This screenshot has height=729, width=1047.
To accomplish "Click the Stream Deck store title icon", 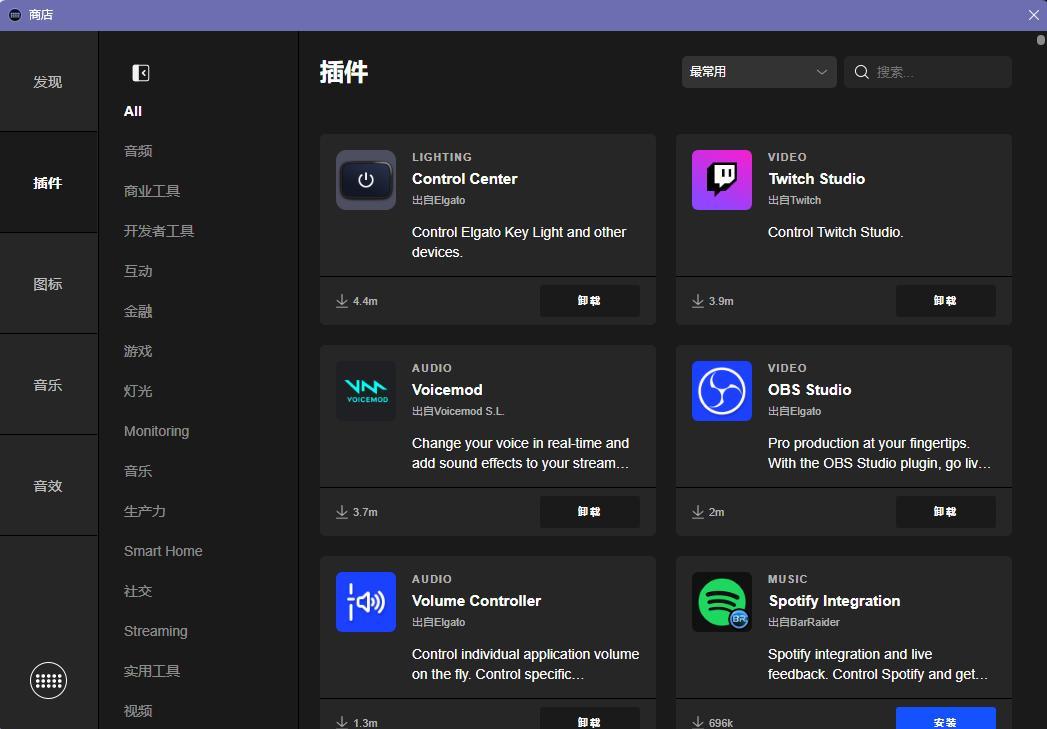I will click(15, 15).
